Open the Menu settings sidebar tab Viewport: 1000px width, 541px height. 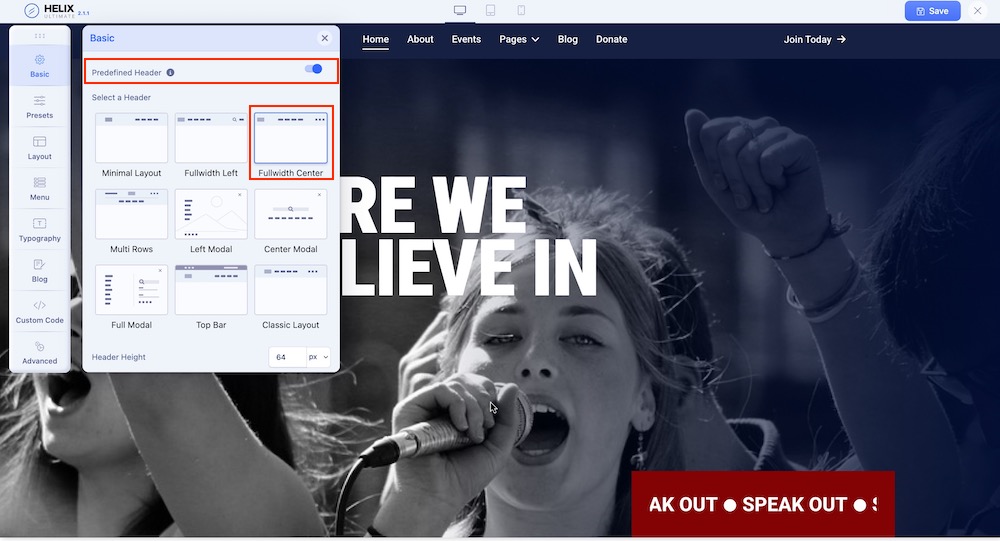click(x=39, y=188)
